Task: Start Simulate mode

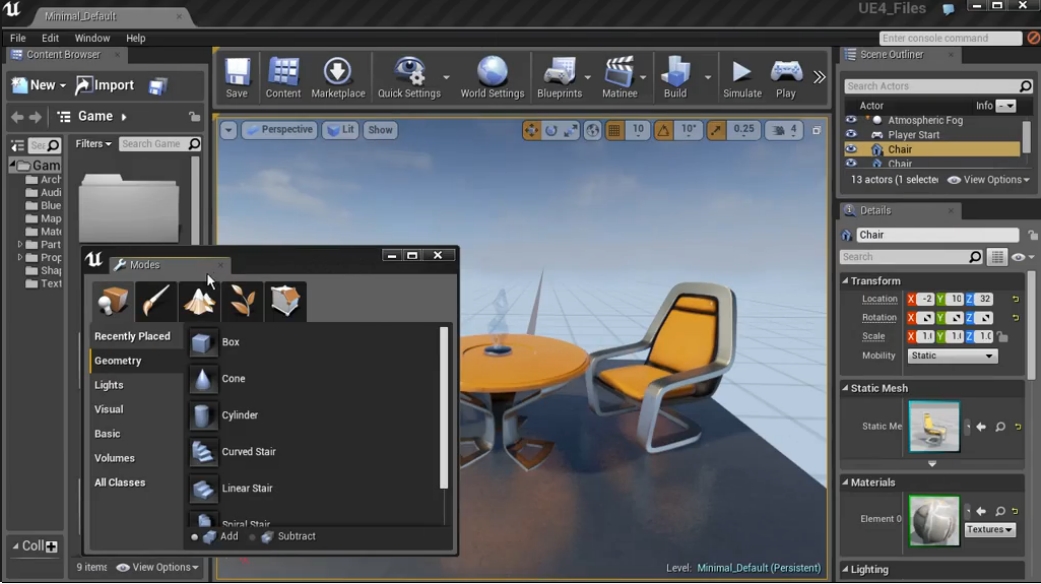Action: (x=742, y=77)
